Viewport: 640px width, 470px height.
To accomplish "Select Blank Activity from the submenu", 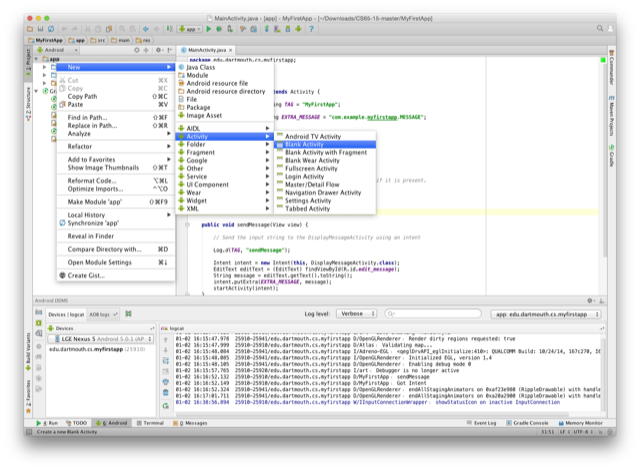I will click(325, 144).
